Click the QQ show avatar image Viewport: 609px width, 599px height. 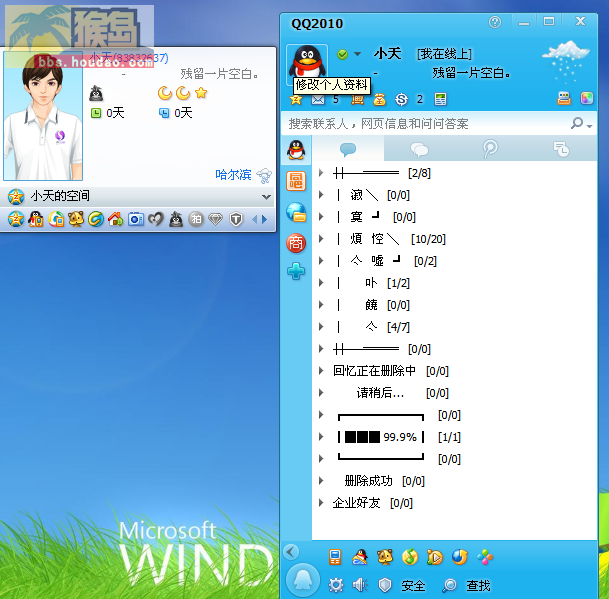(x=43, y=116)
